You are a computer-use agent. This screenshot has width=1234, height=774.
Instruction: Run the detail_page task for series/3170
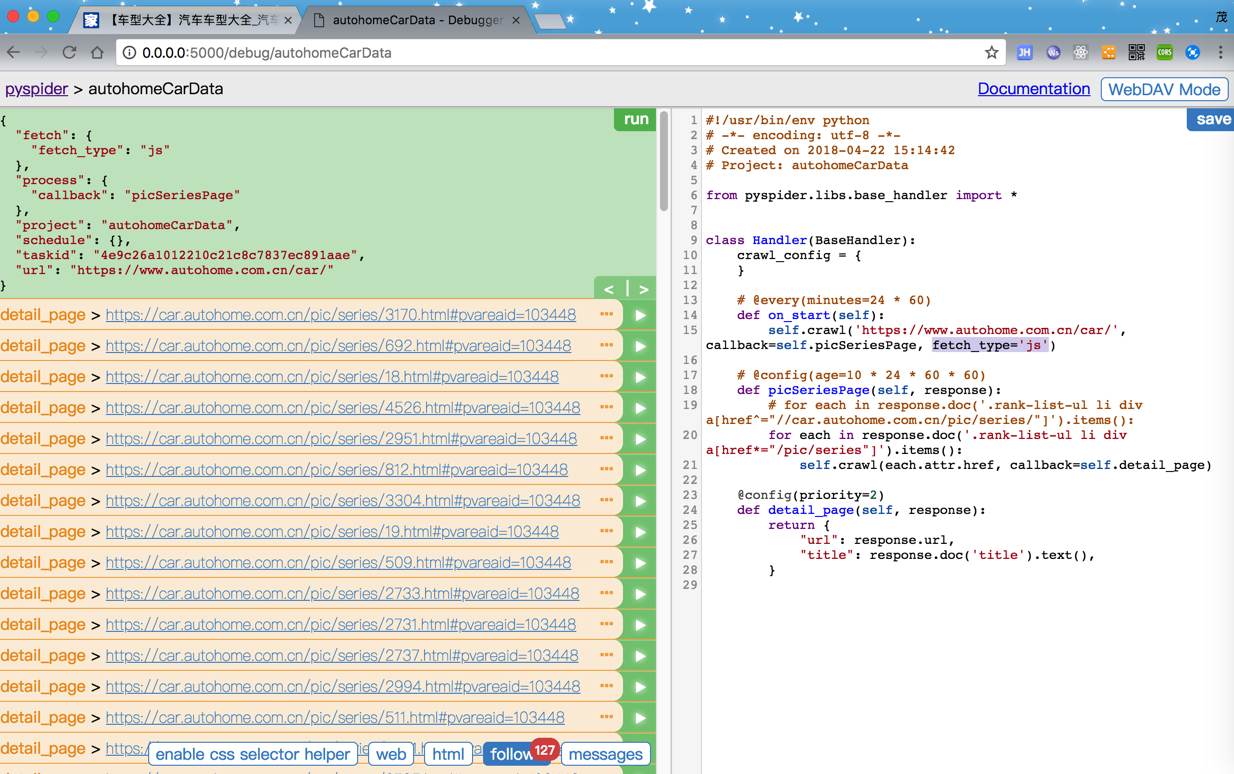coord(640,315)
